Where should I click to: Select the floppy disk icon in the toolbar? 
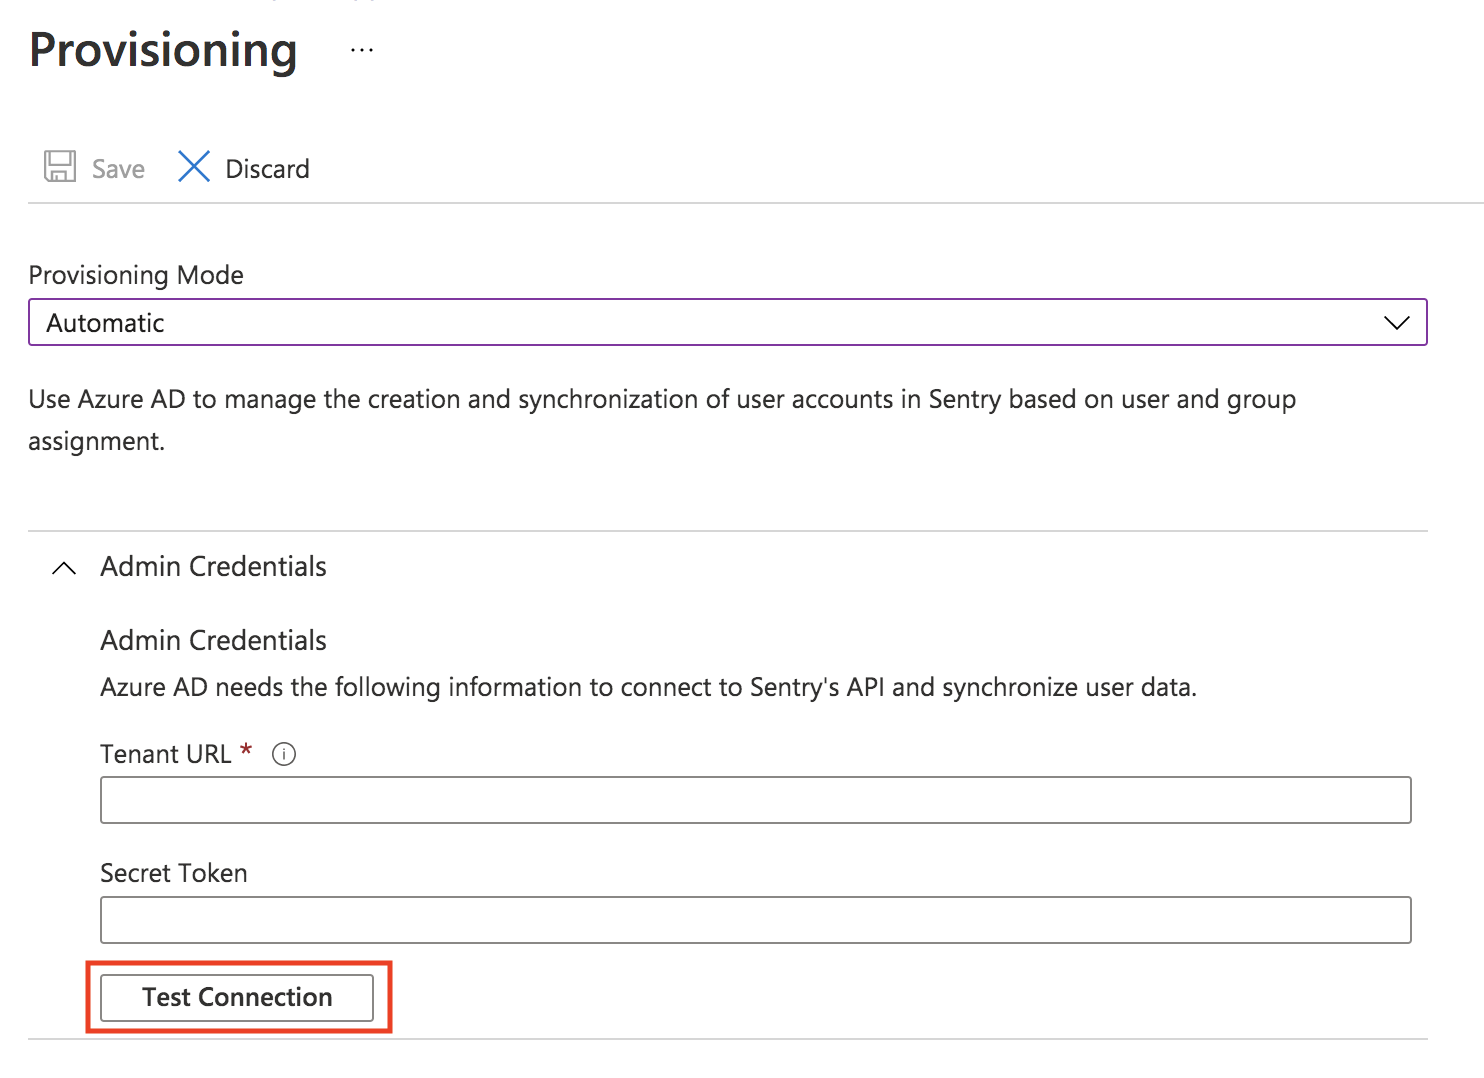60,167
